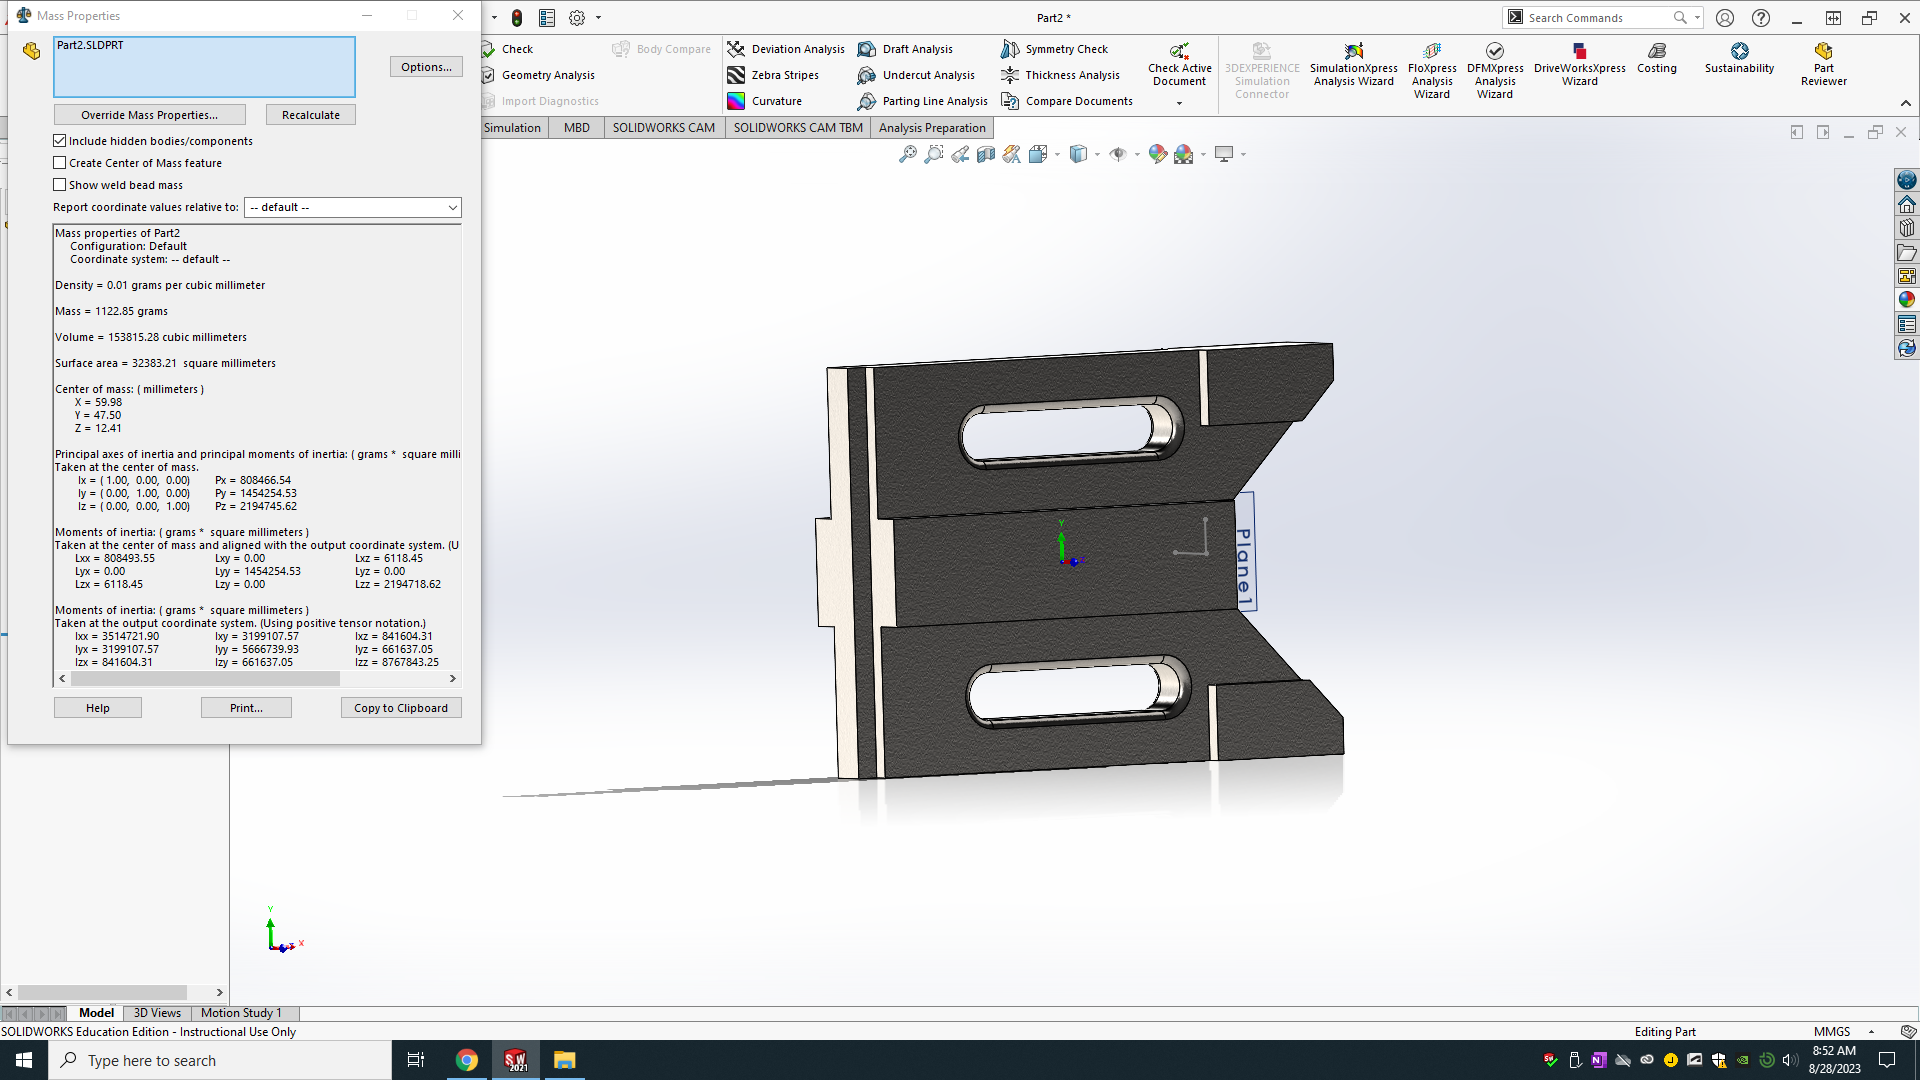Uncheck Include hidden bodies/components
The image size is (1920, 1080).
[60, 141]
